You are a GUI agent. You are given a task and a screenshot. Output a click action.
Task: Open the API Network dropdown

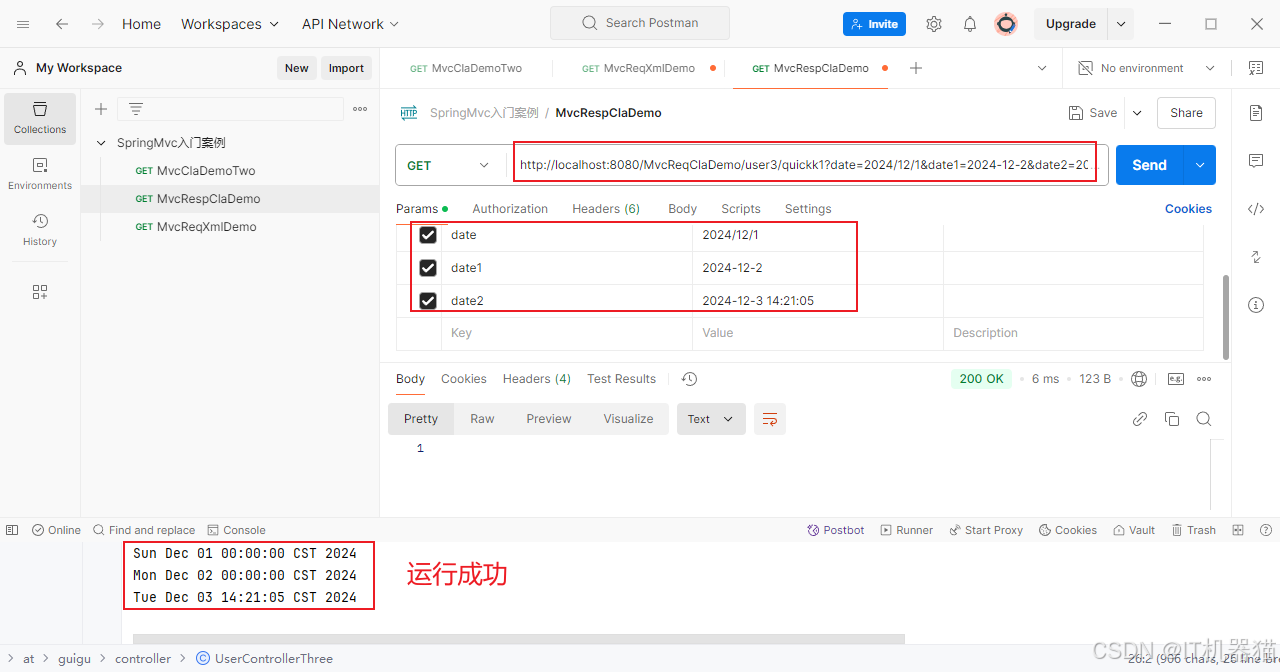[x=350, y=24]
